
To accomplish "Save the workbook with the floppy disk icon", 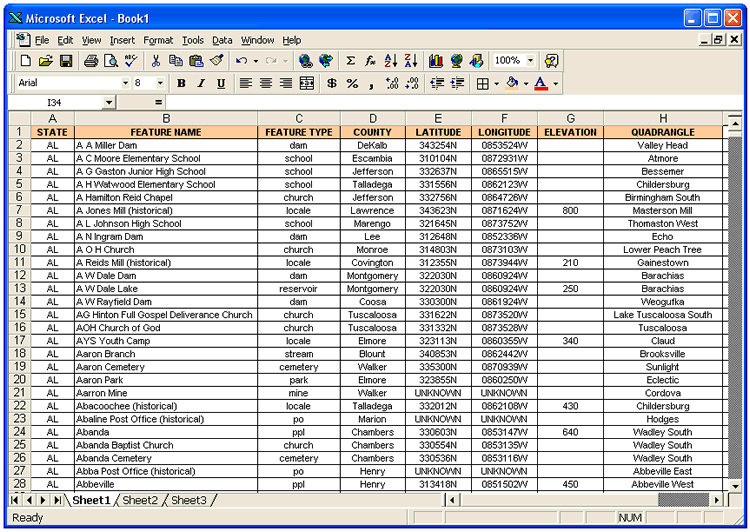I will (x=66, y=61).
